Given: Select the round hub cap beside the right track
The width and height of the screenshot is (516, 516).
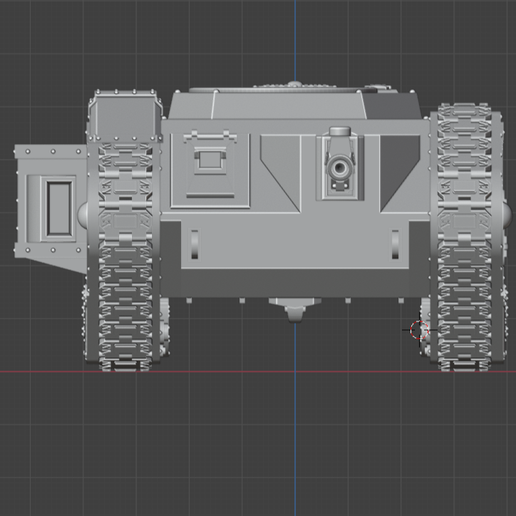Looking at the screenshot, I should [x=507, y=215].
